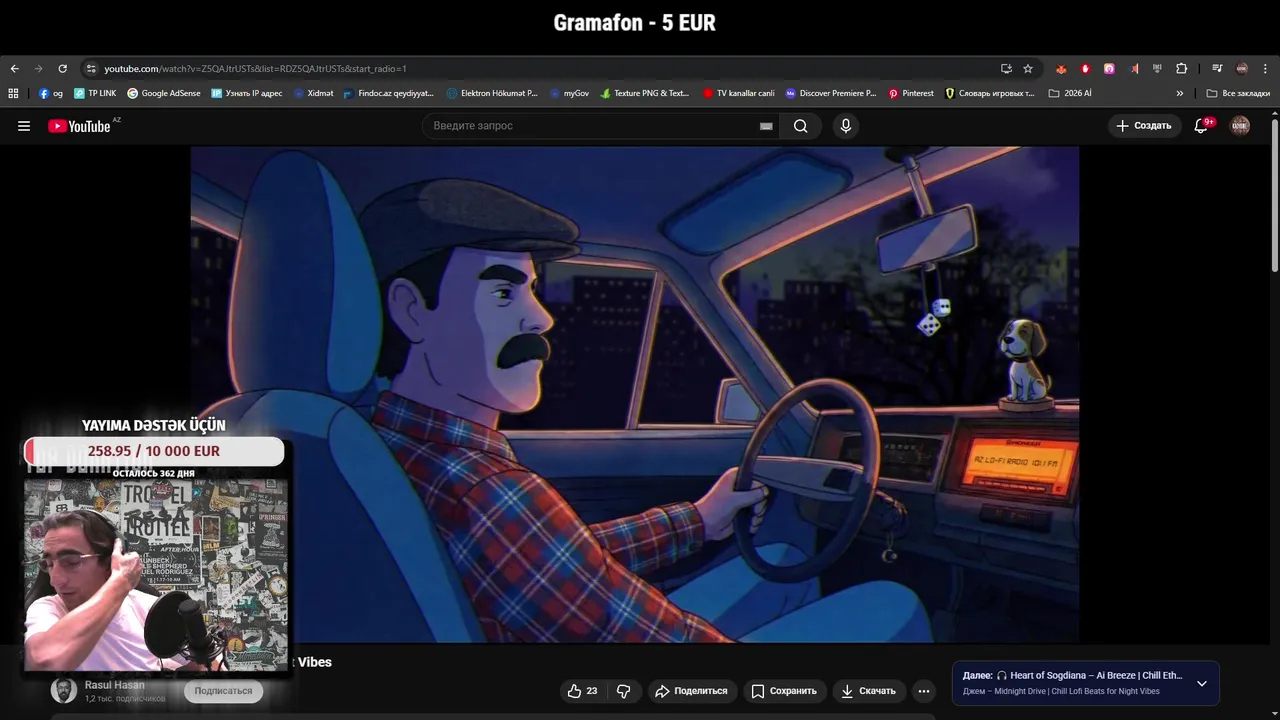This screenshot has width=1280, height=720.
Task: Click the 'Поделиться' share button
Action: [x=691, y=691]
